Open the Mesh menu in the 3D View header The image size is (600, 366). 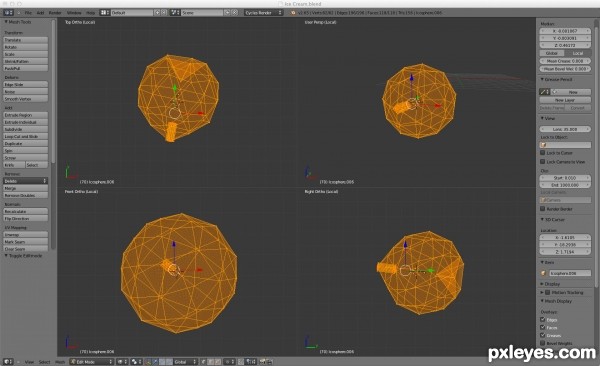(60, 361)
